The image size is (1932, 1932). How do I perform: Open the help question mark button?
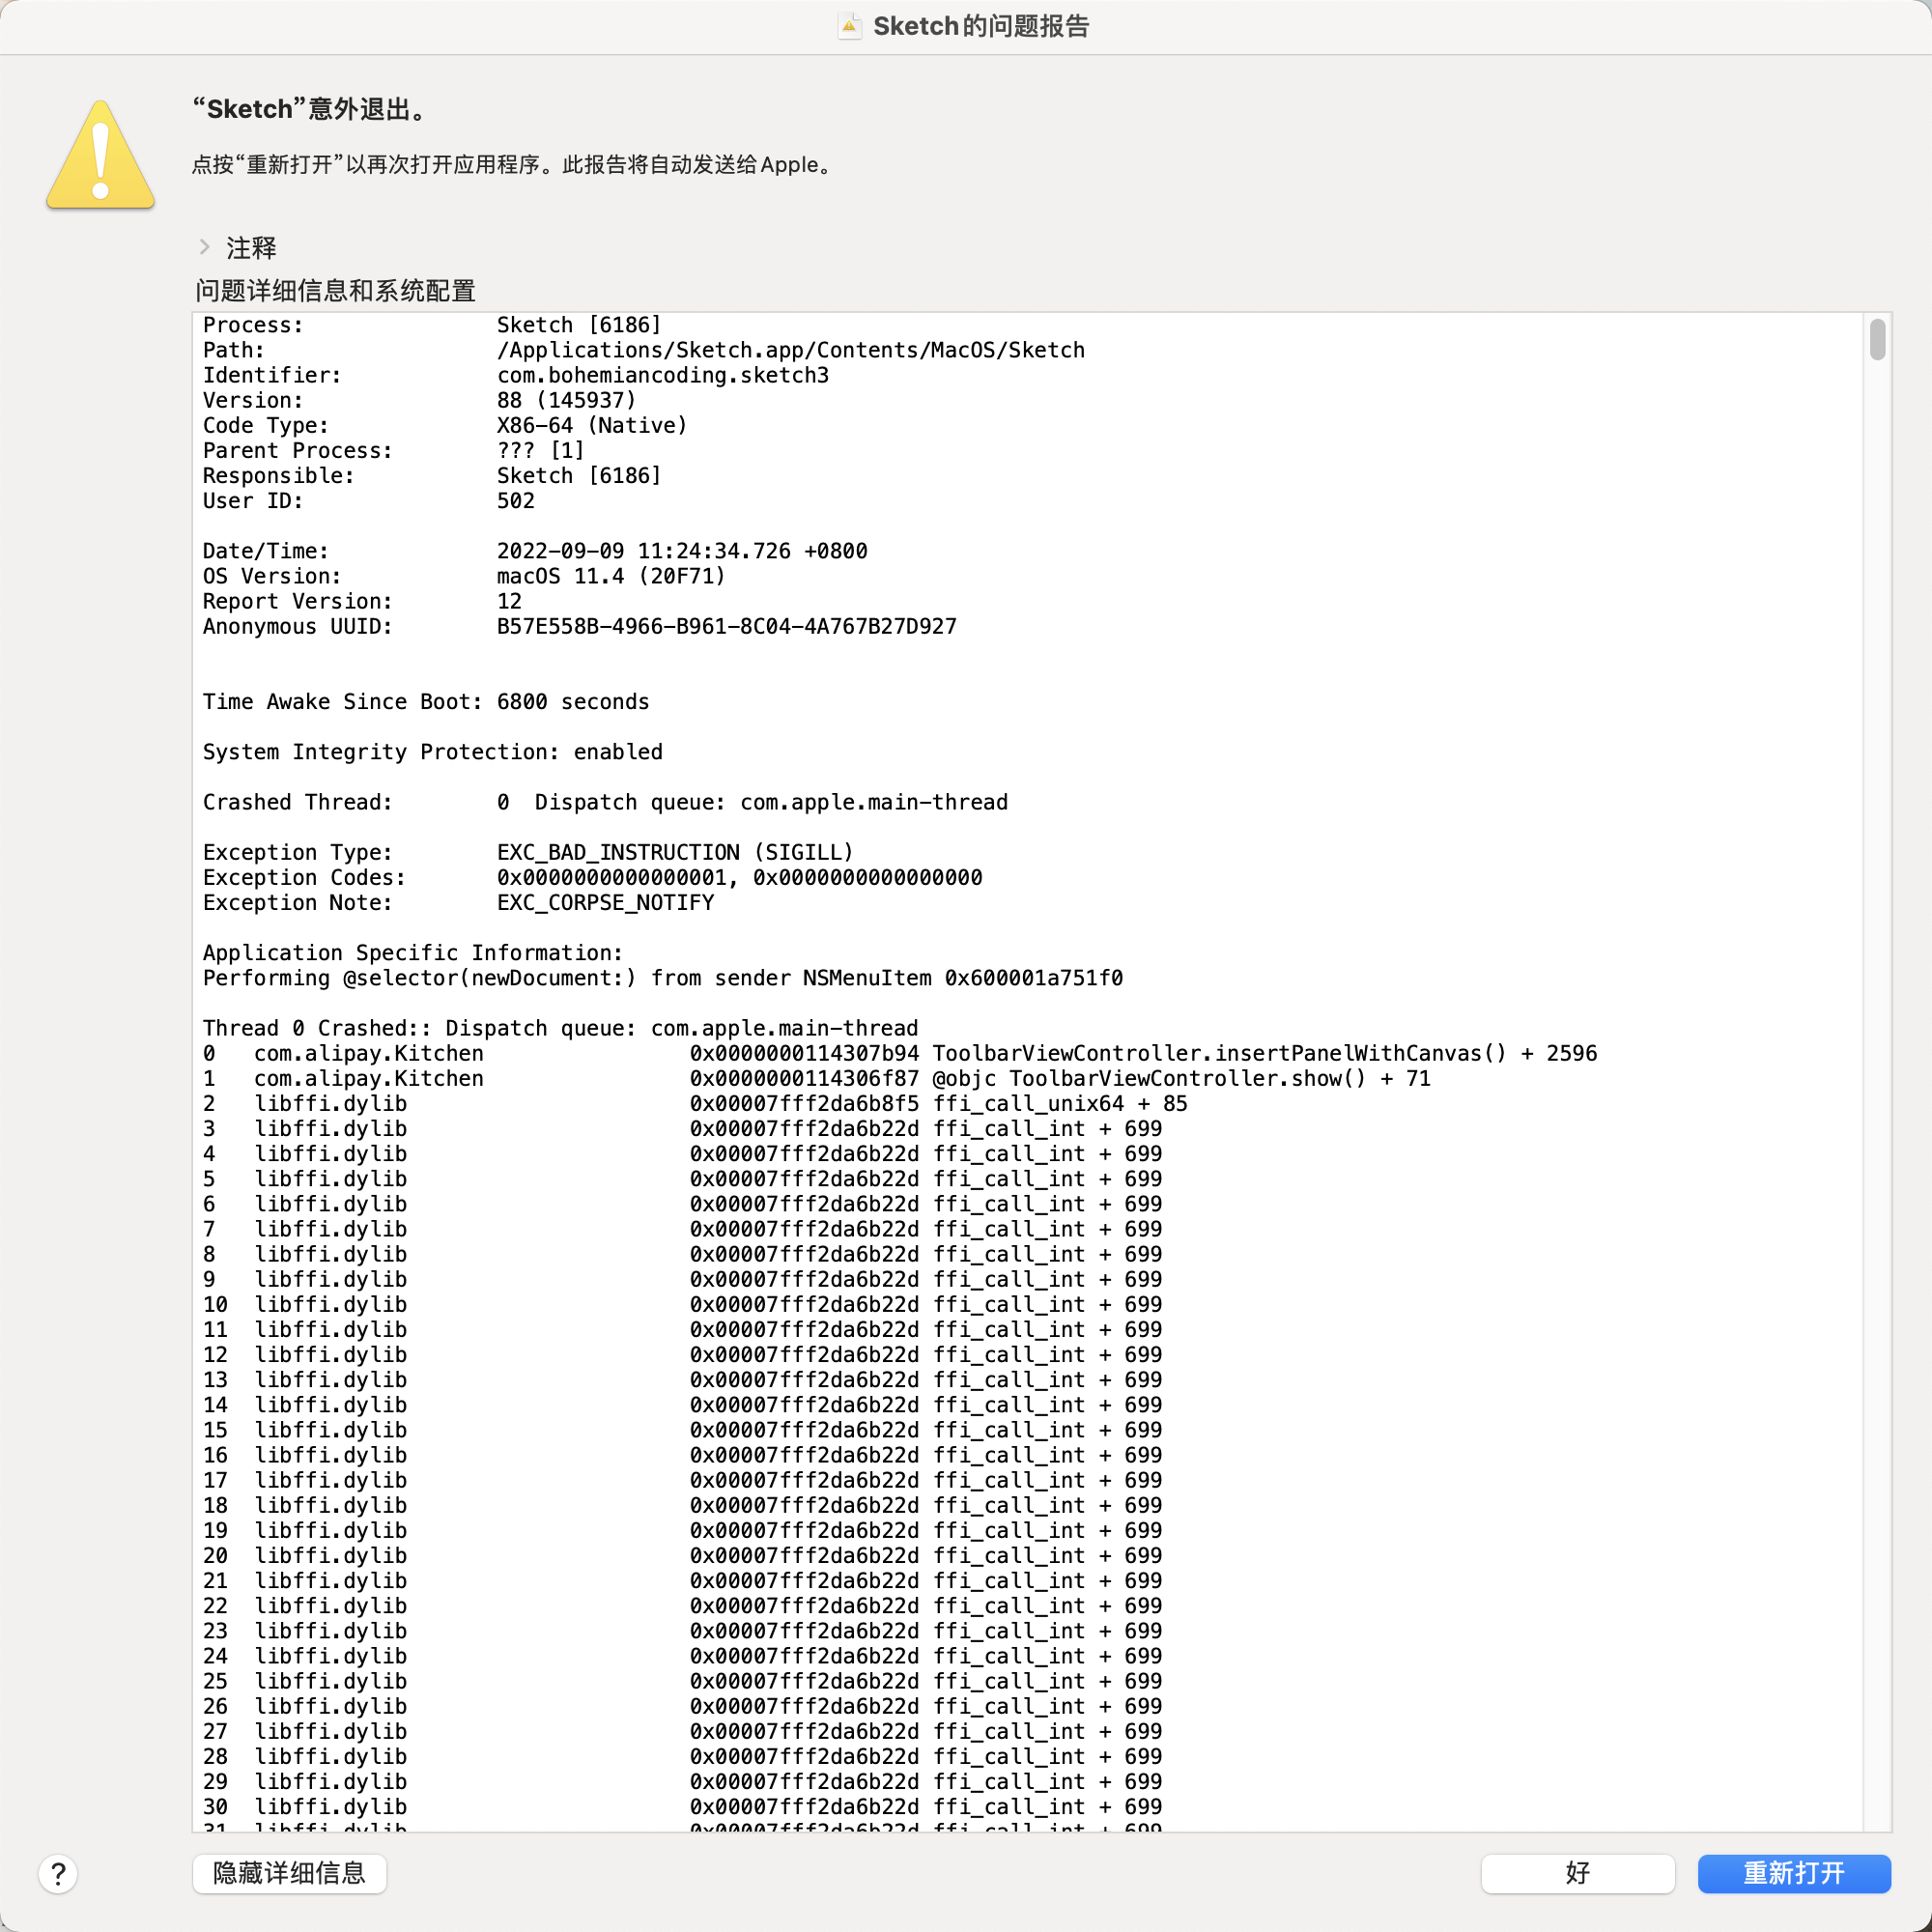(x=58, y=1874)
